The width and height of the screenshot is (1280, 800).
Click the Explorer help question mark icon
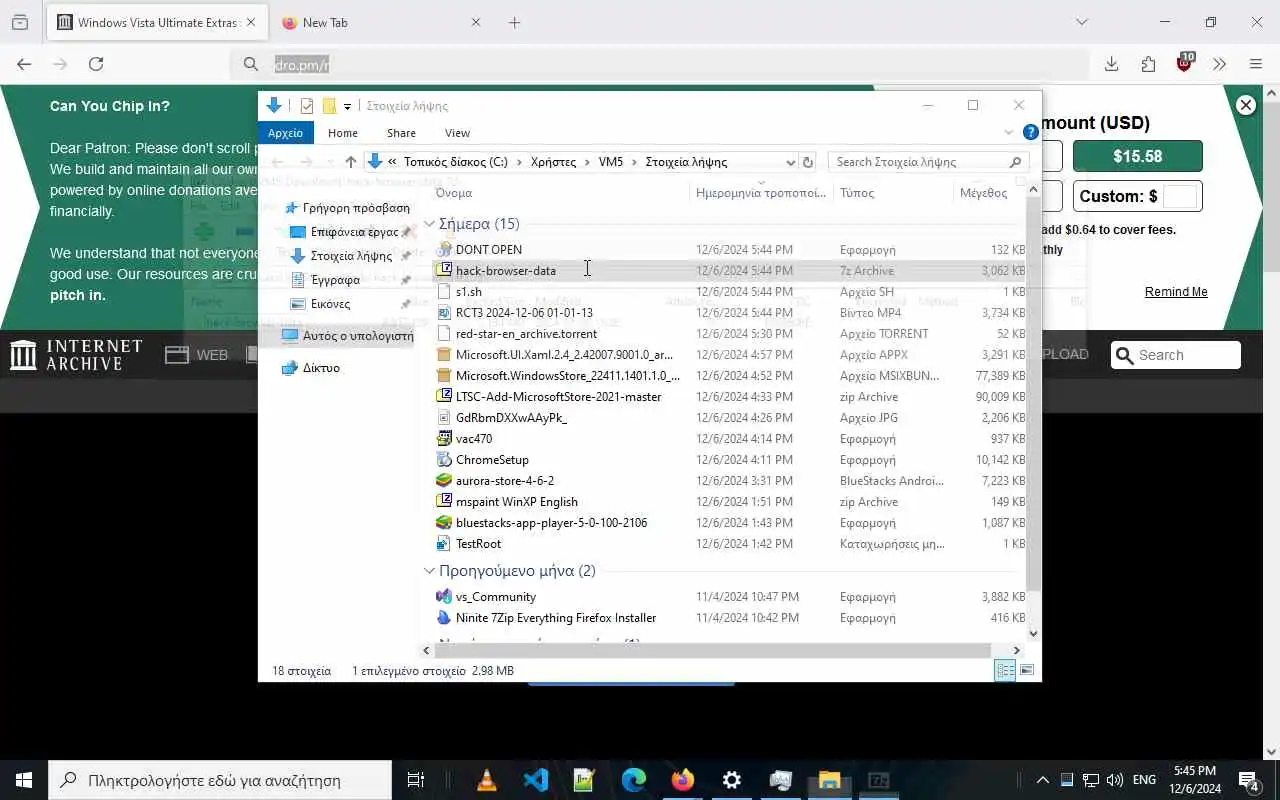click(x=1030, y=132)
